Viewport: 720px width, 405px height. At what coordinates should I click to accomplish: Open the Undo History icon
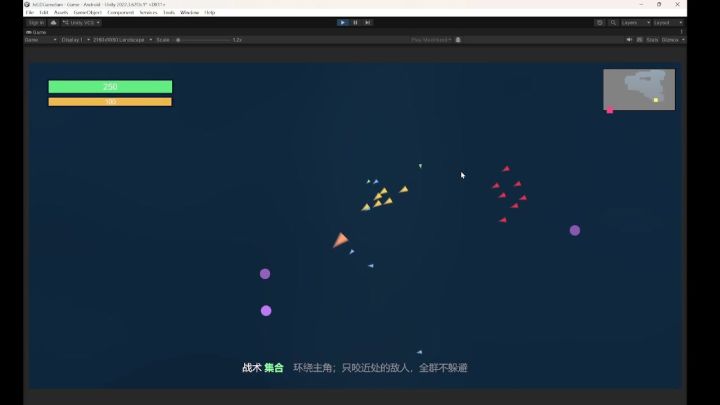[x=599, y=22]
